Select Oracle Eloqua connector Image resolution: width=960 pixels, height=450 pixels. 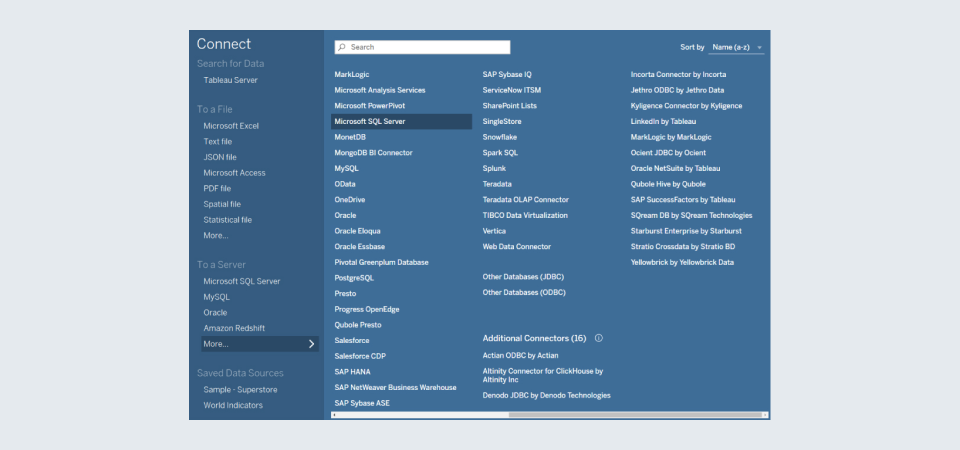click(x=358, y=231)
